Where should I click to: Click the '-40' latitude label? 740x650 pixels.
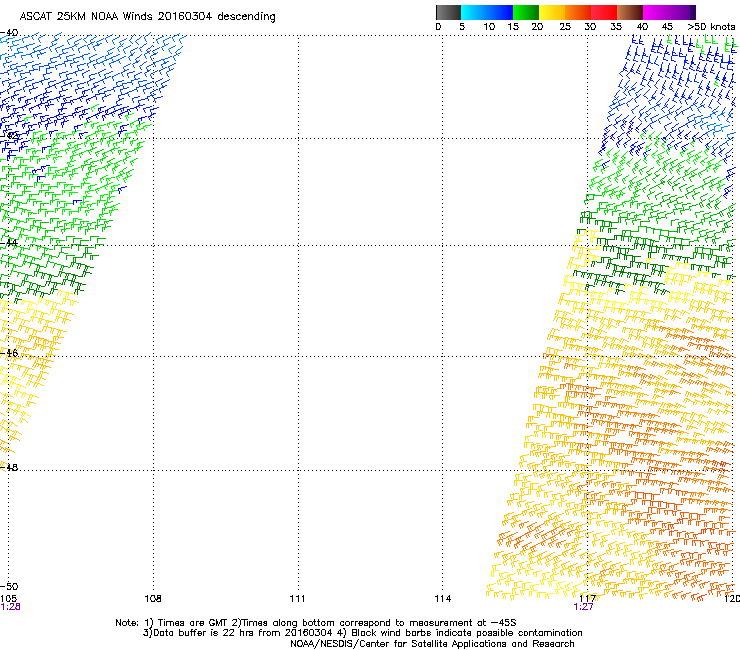(9, 33)
